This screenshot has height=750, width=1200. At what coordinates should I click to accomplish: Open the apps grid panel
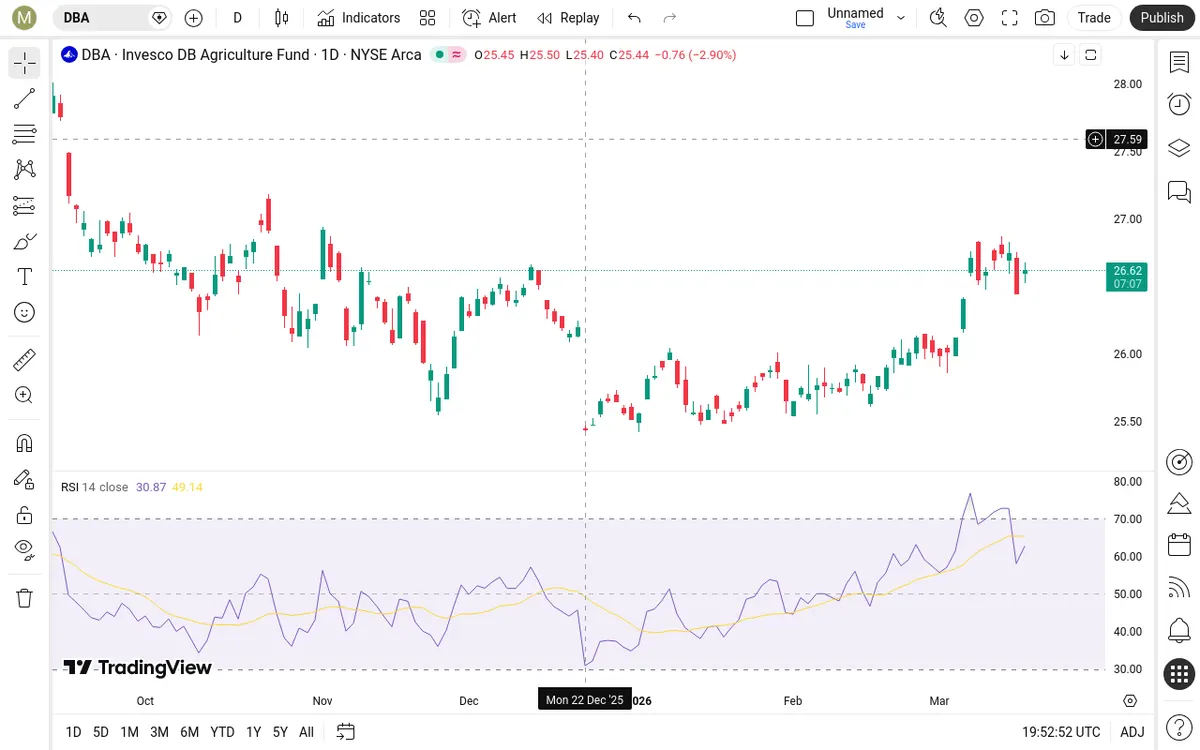click(x=1179, y=674)
